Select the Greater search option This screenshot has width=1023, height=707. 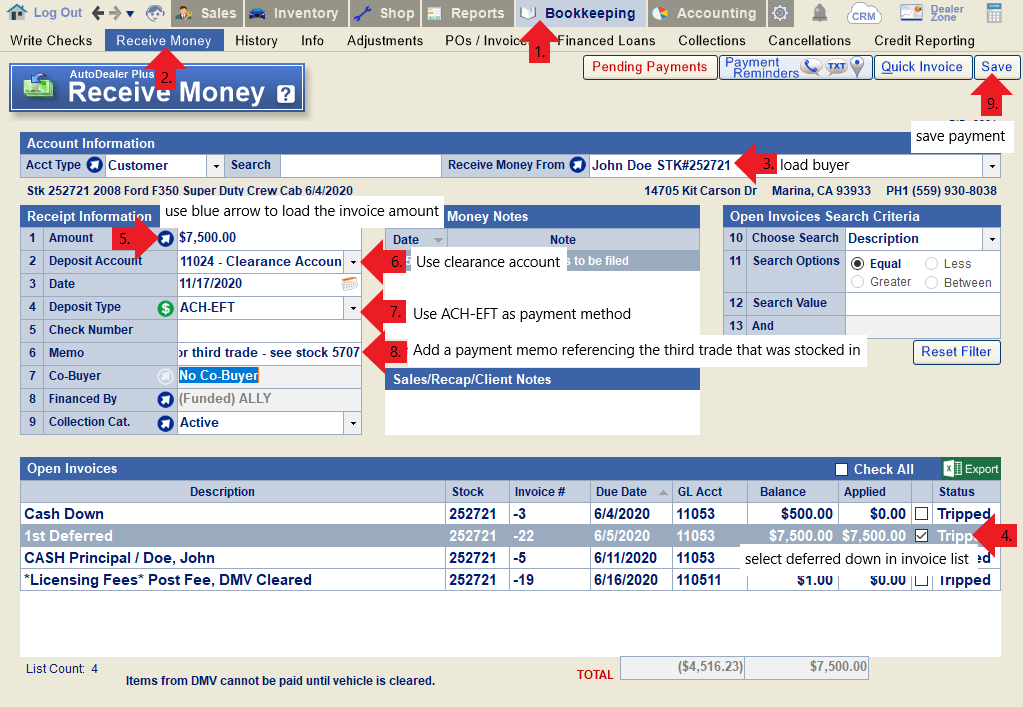[x=858, y=282]
